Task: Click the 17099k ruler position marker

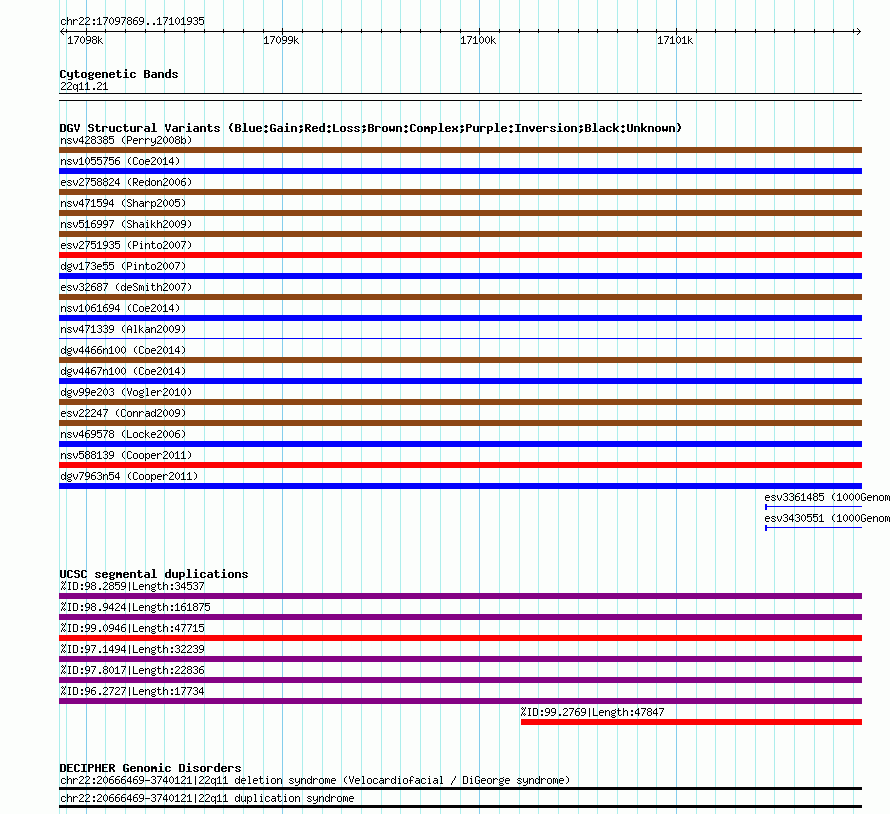Action: coord(280,40)
